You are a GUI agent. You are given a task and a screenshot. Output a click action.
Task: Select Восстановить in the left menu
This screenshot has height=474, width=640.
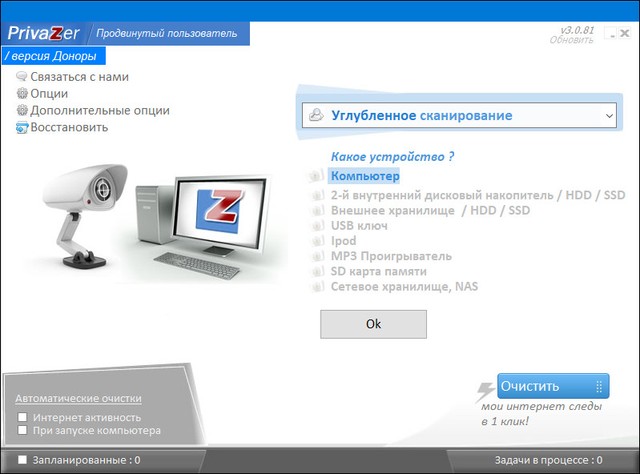(69, 127)
